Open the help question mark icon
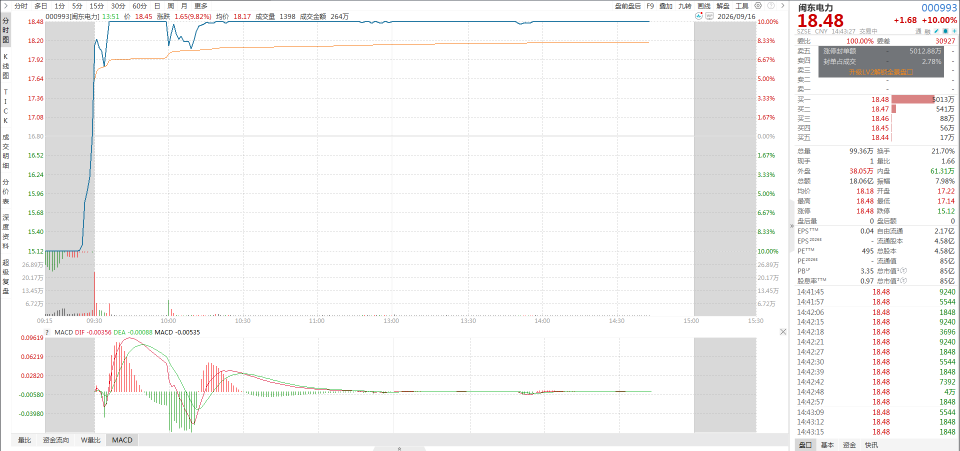 (771, 6)
